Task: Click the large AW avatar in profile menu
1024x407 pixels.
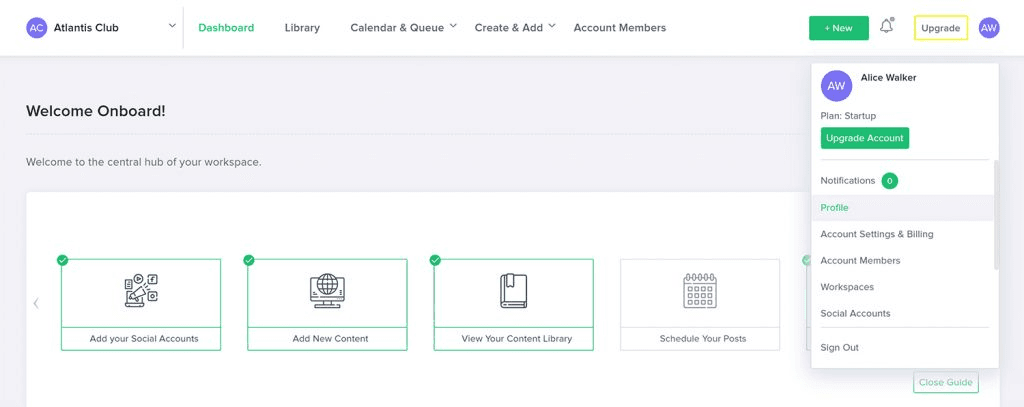Action: coord(836,86)
